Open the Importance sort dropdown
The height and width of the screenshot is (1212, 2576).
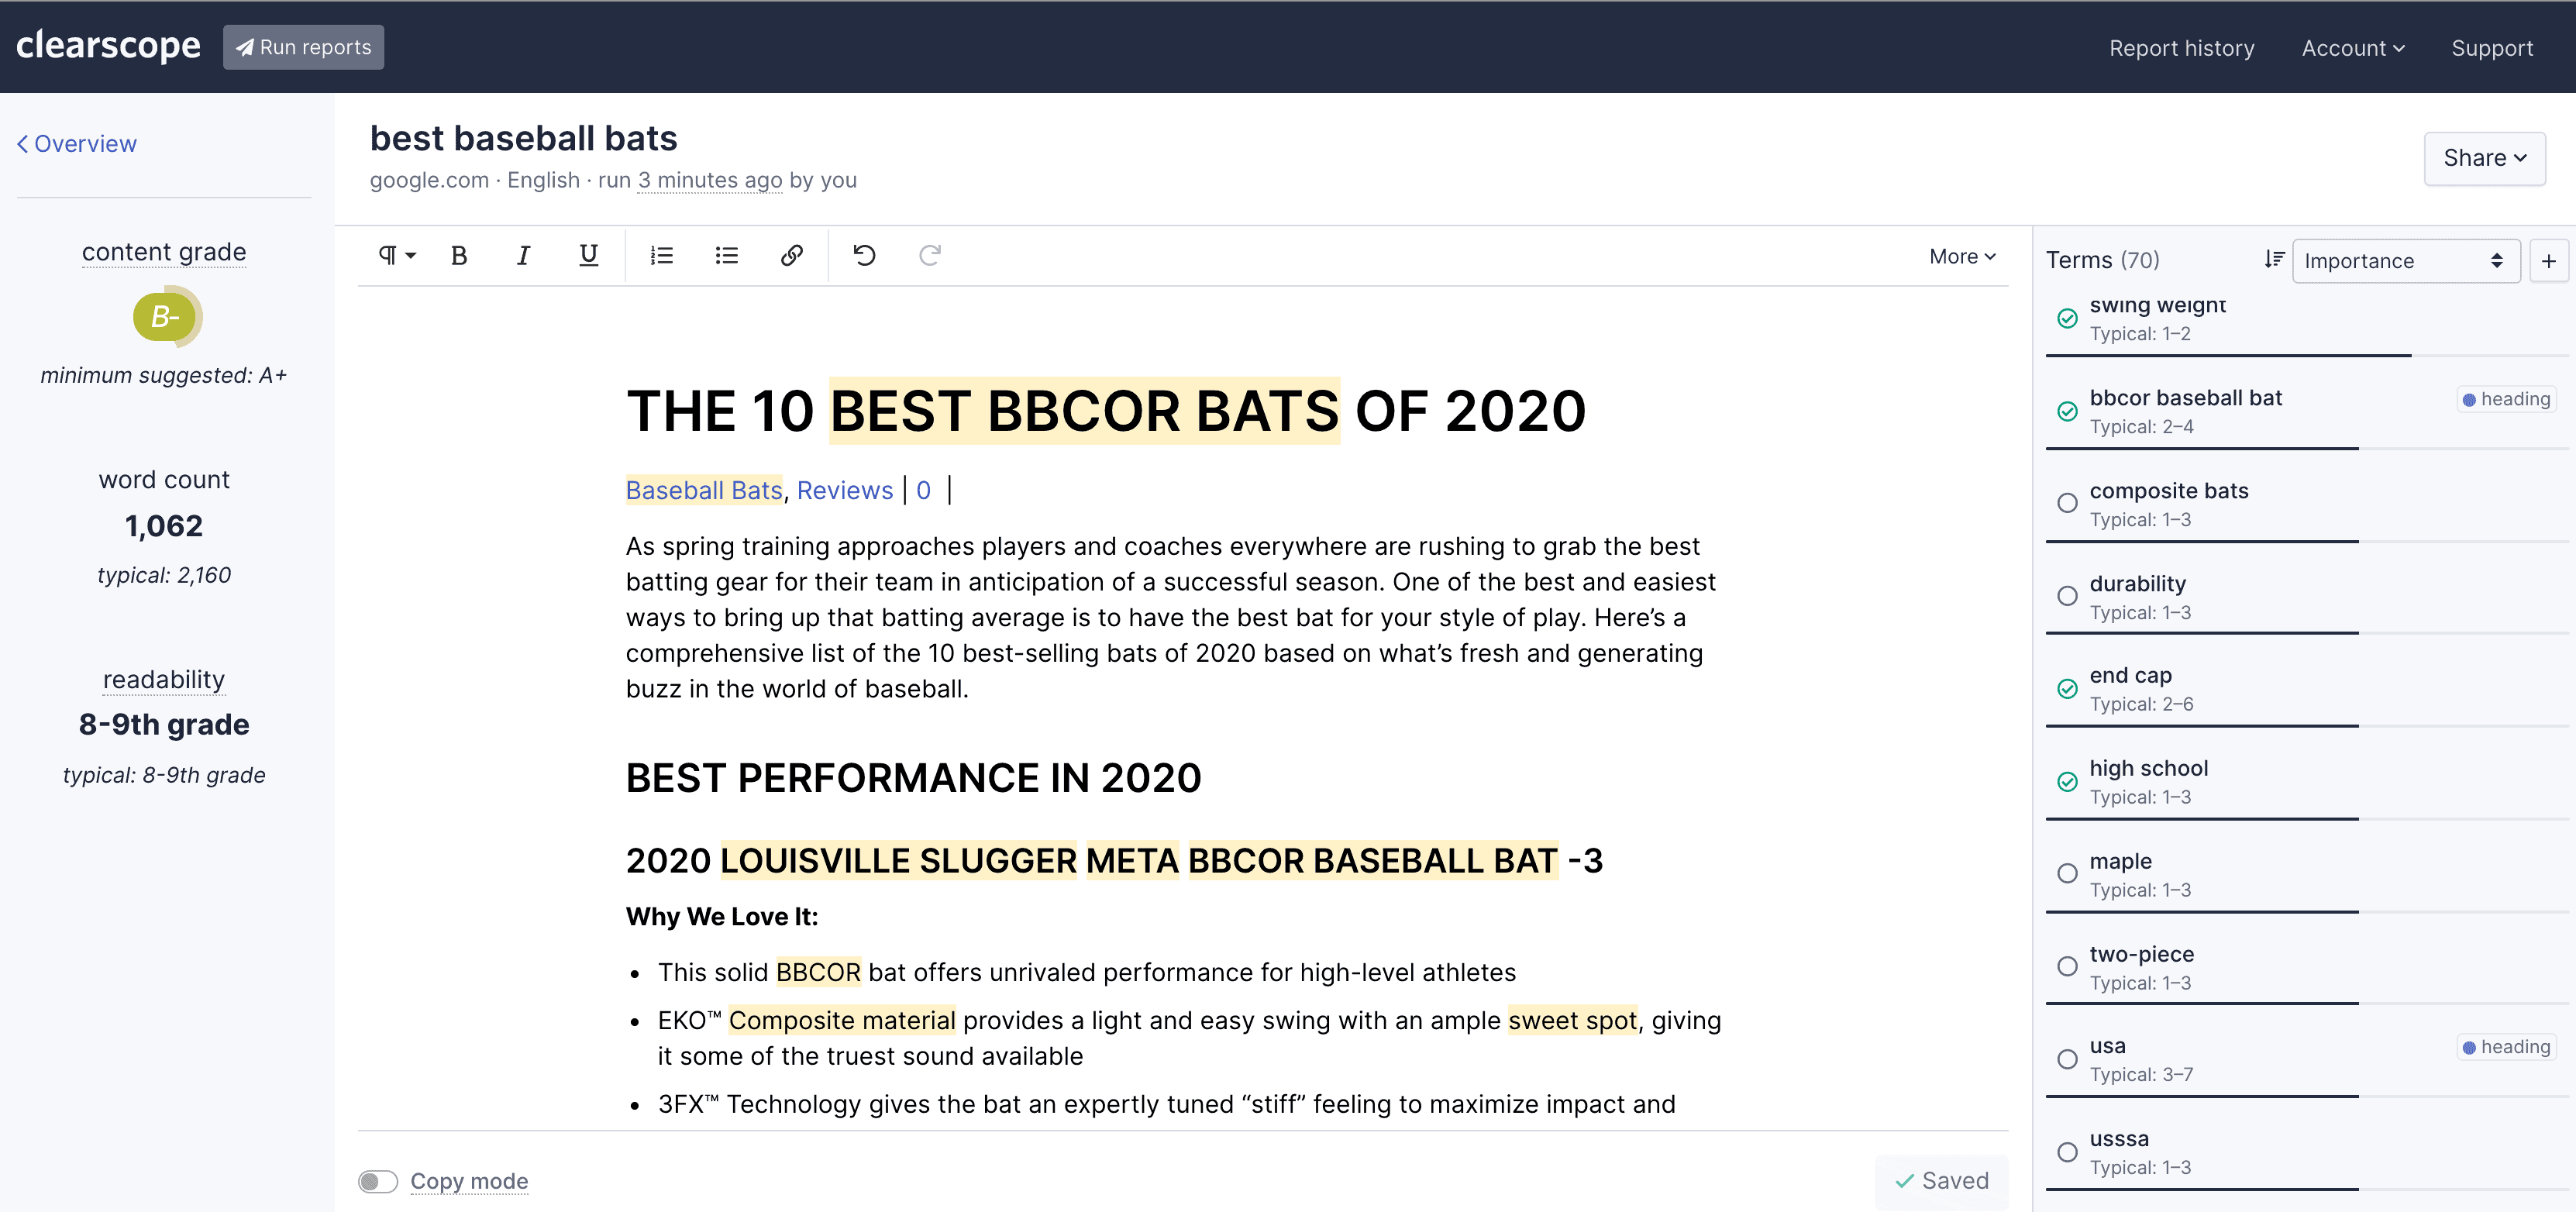click(x=2405, y=261)
